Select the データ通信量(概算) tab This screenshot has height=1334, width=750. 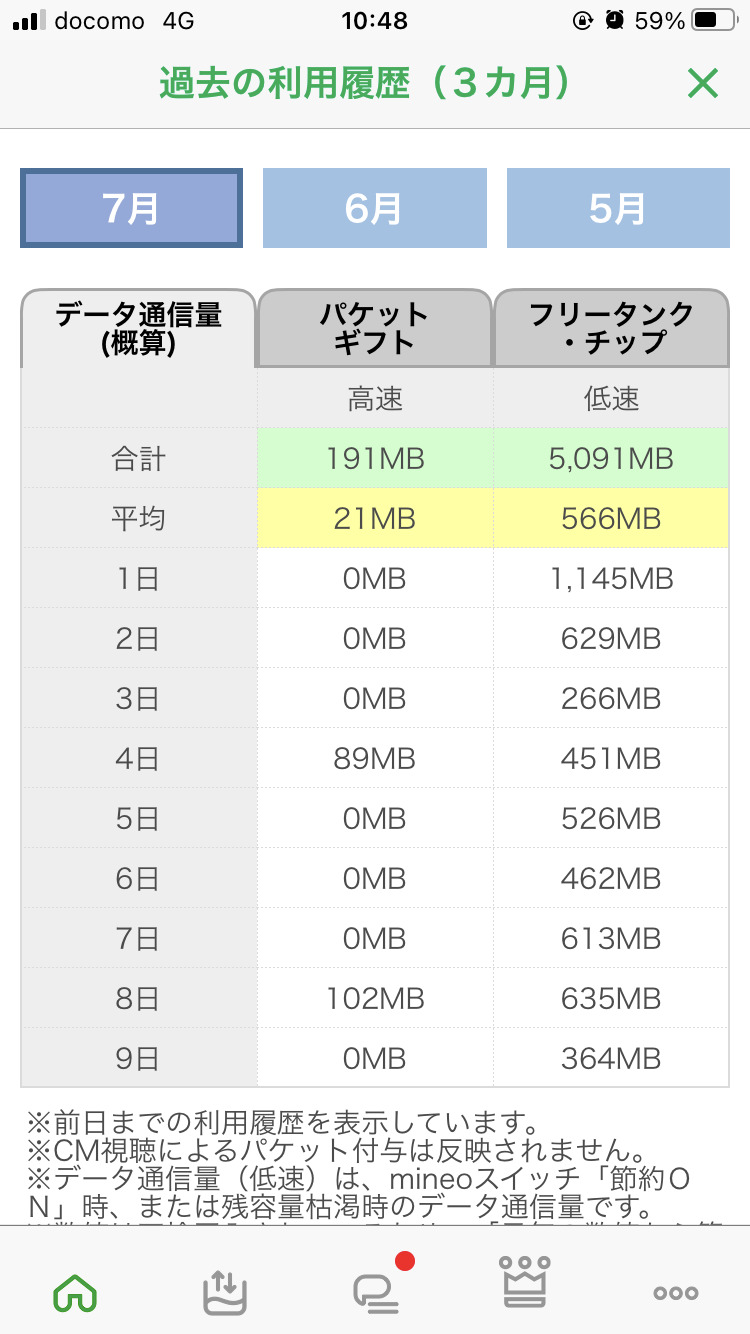tap(138, 328)
